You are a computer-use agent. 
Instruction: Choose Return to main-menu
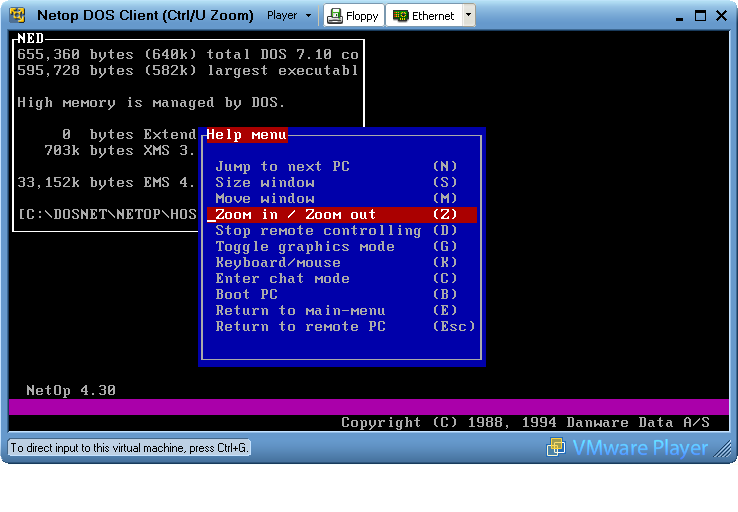(x=342, y=311)
